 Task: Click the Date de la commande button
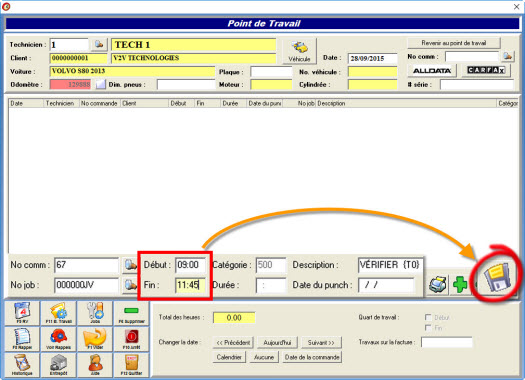tap(312, 357)
